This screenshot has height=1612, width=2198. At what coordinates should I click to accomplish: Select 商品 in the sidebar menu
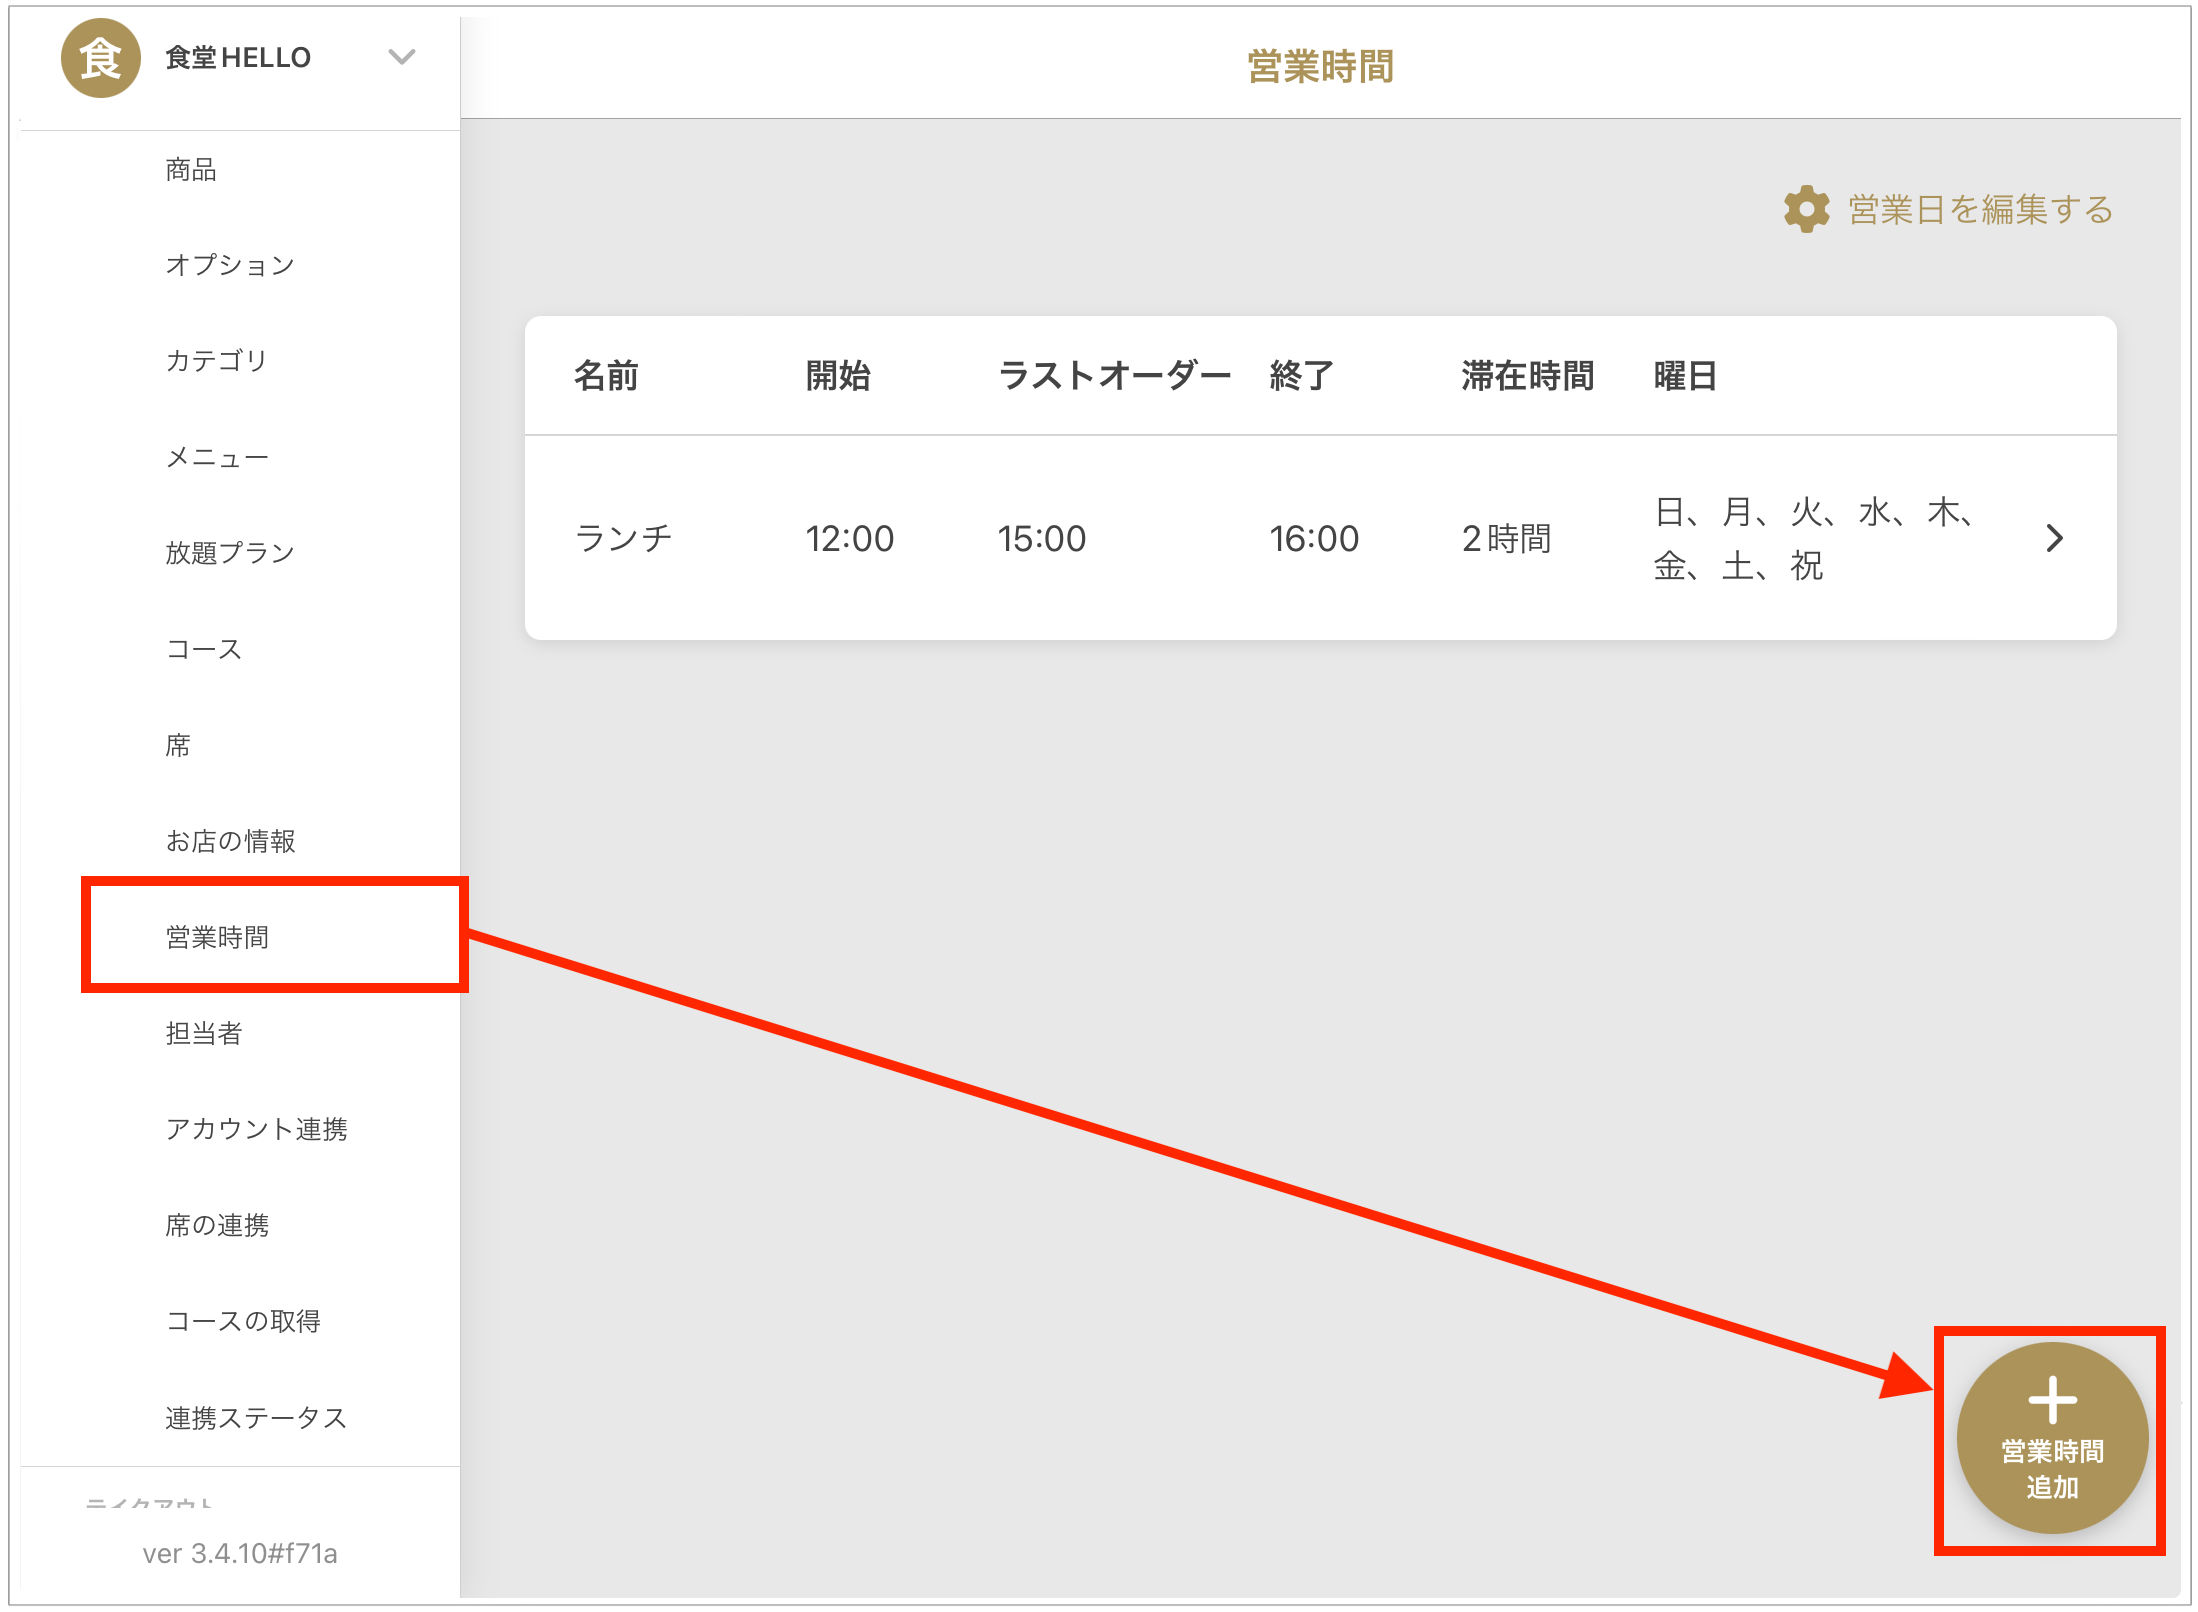tap(191, 170)
